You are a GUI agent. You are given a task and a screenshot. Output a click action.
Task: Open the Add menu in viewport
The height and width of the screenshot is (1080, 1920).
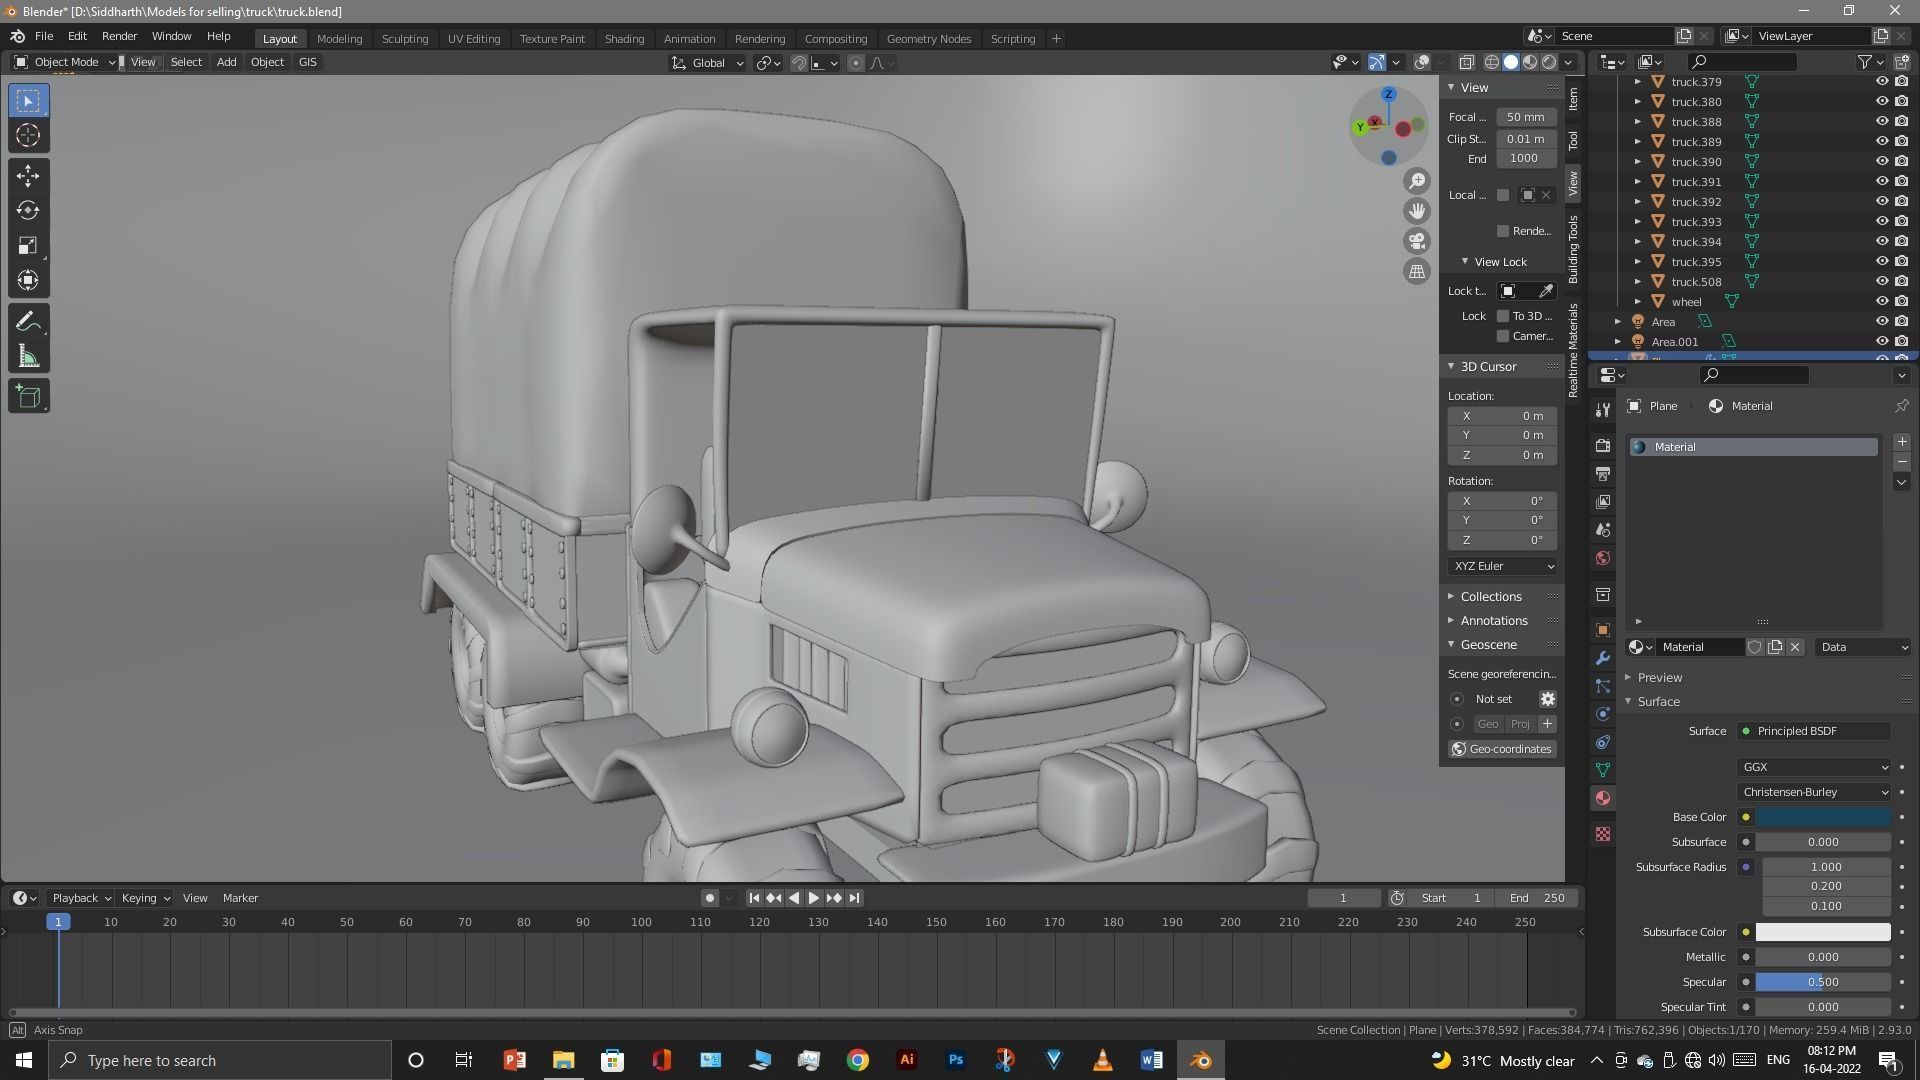(226, 62)
